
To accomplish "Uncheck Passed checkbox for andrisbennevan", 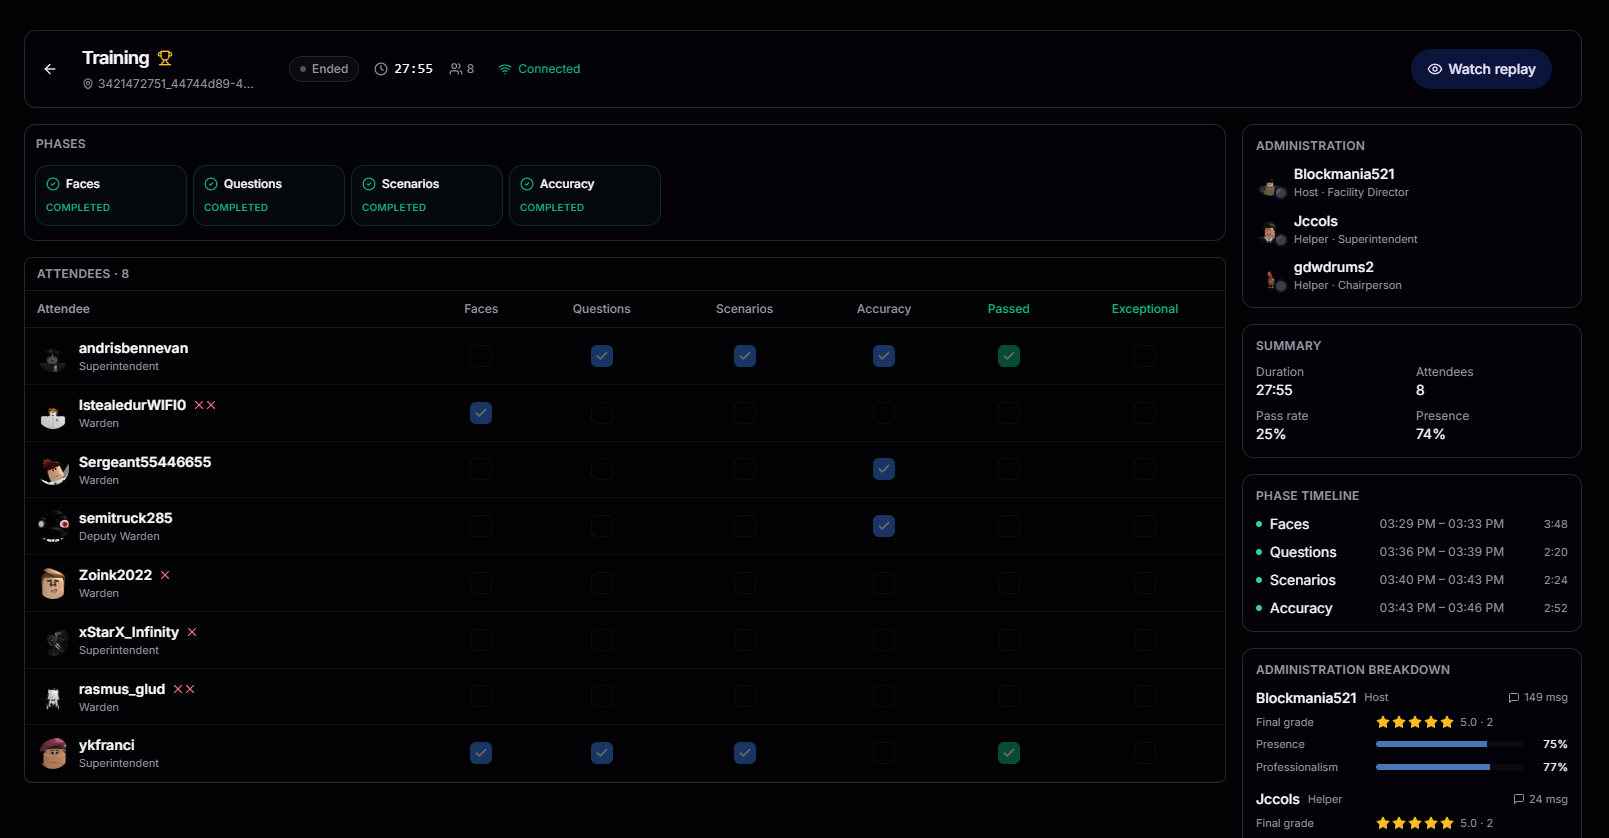I will 1009,356.
